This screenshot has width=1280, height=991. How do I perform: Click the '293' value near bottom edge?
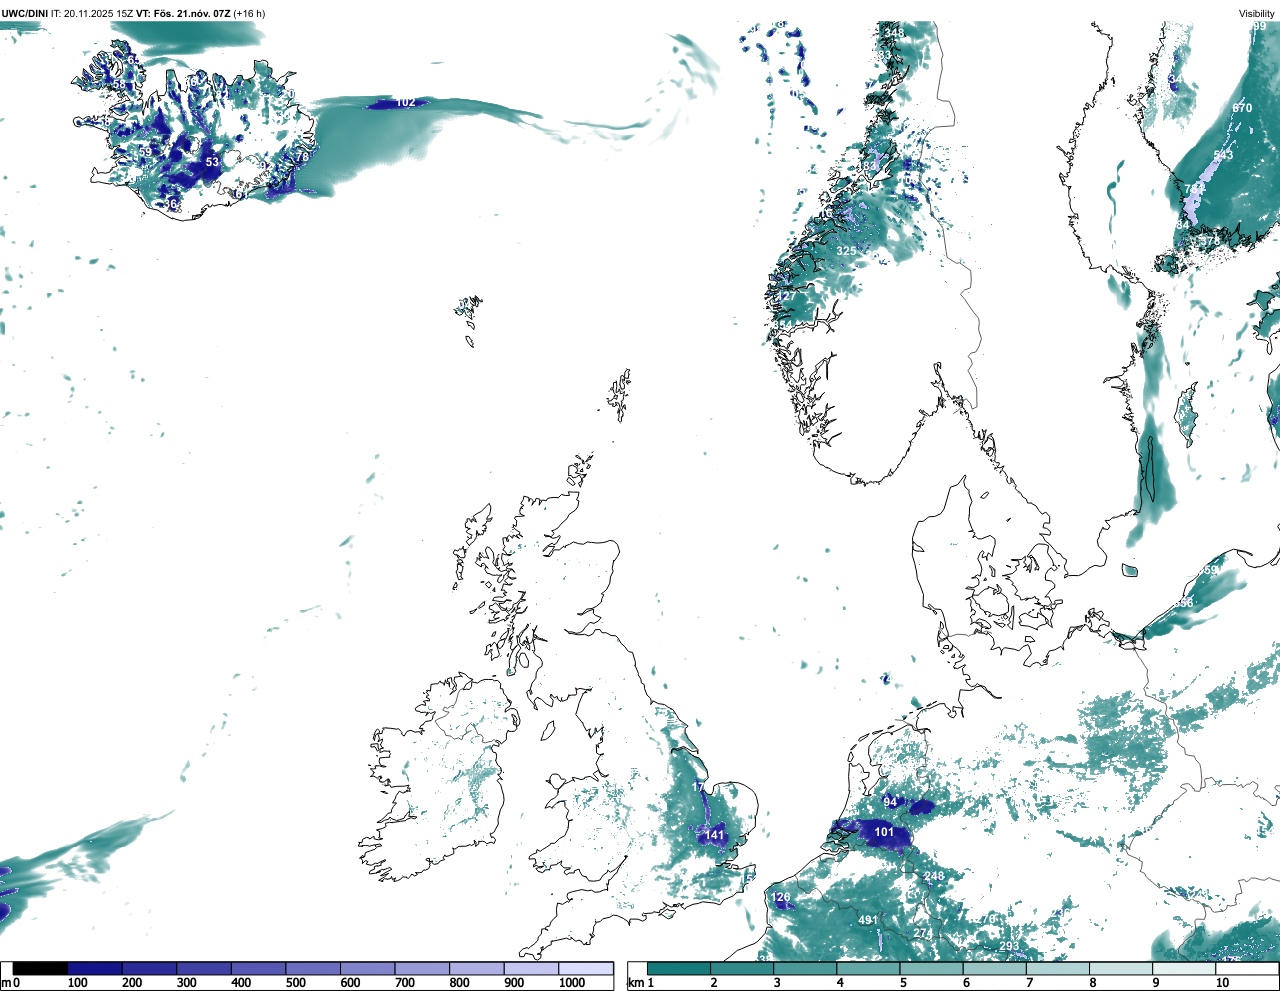(1009, 947)
